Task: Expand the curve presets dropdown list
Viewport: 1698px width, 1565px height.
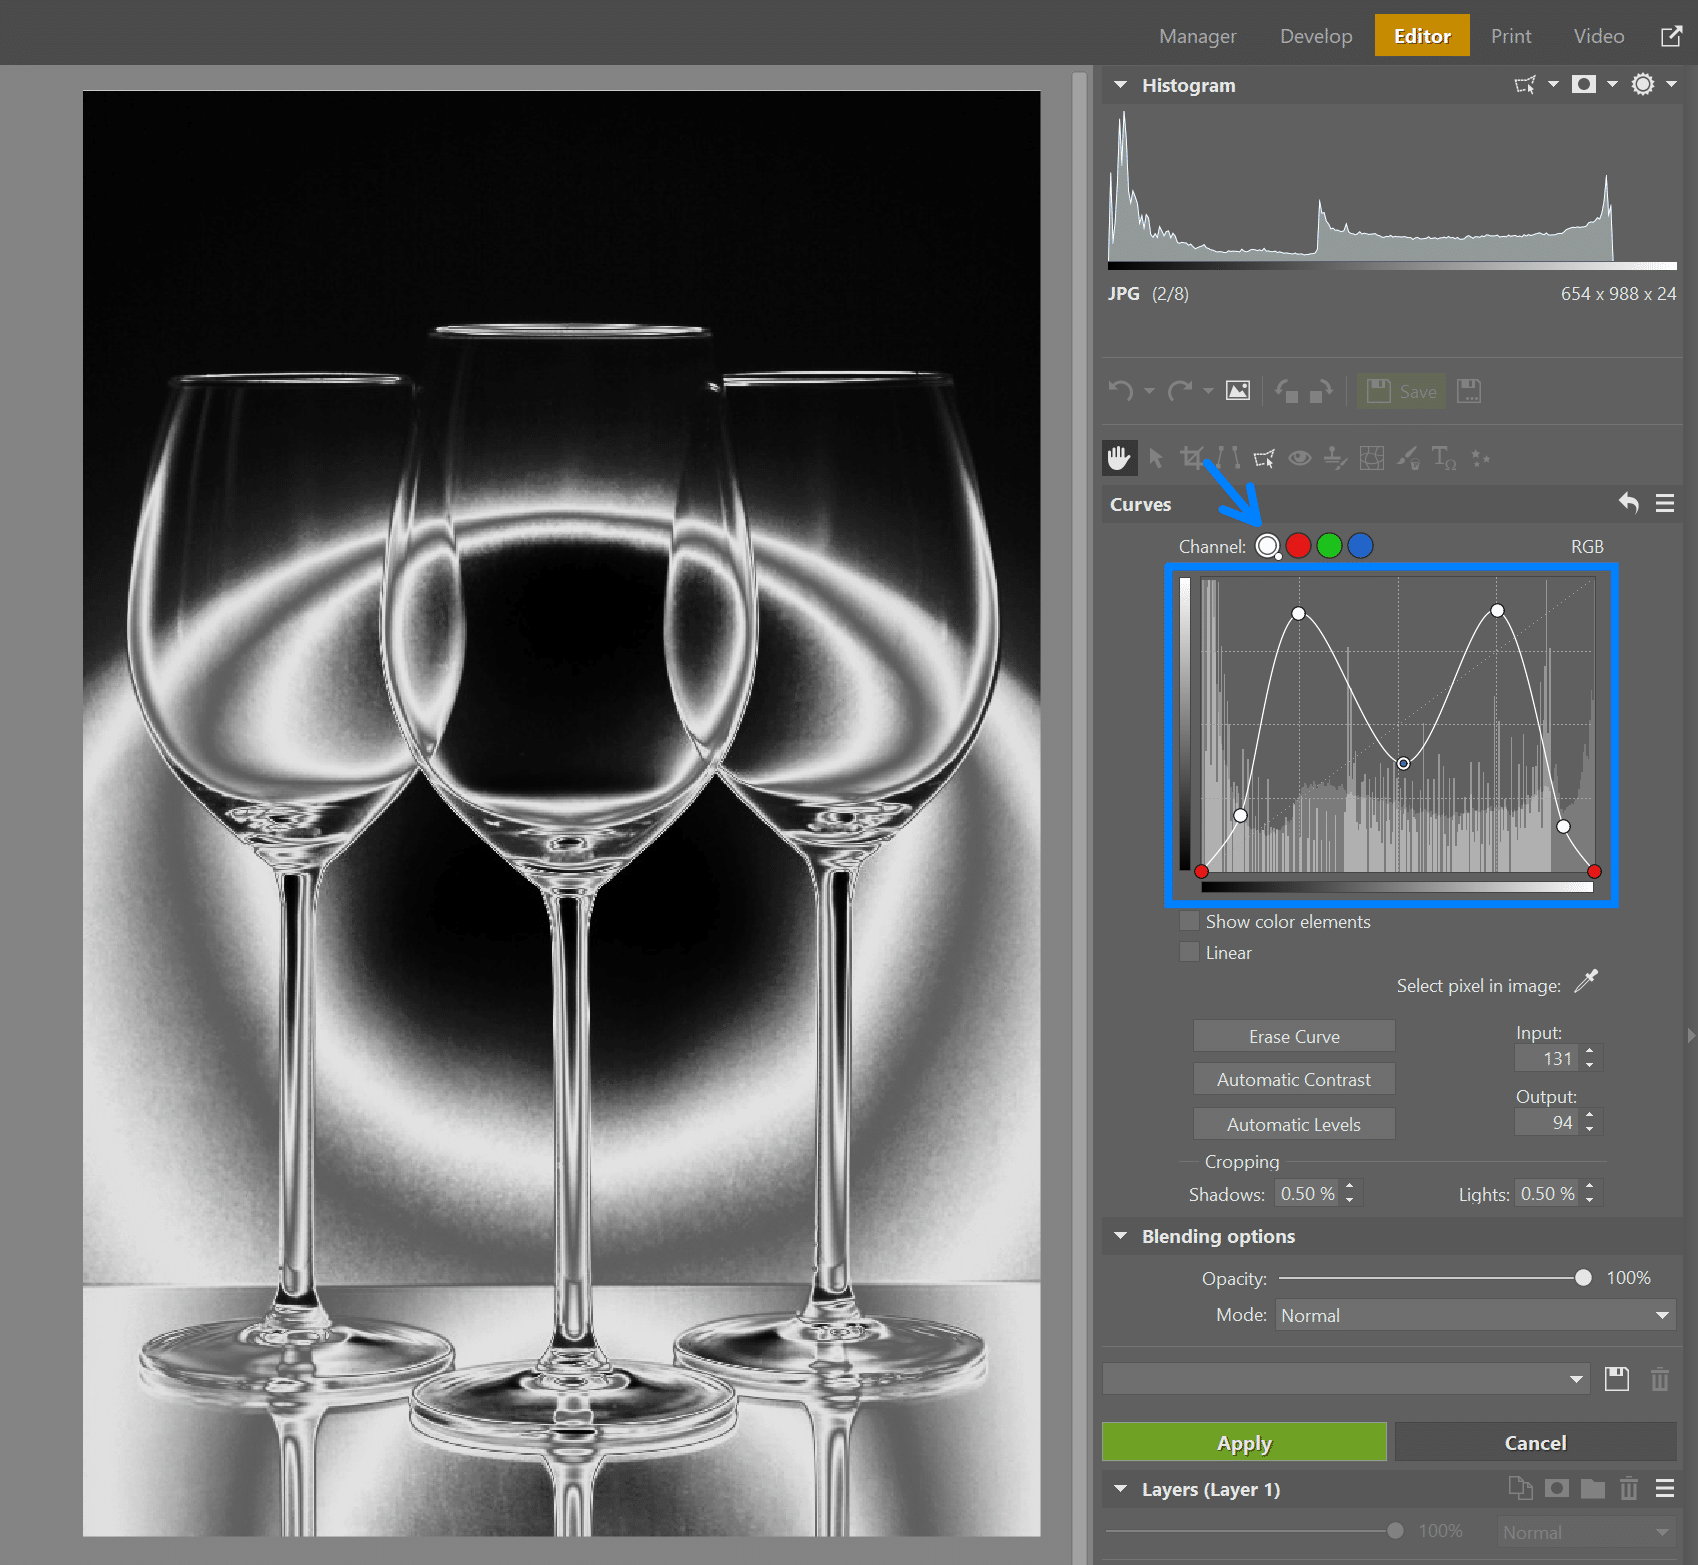Action: 1576,1378
